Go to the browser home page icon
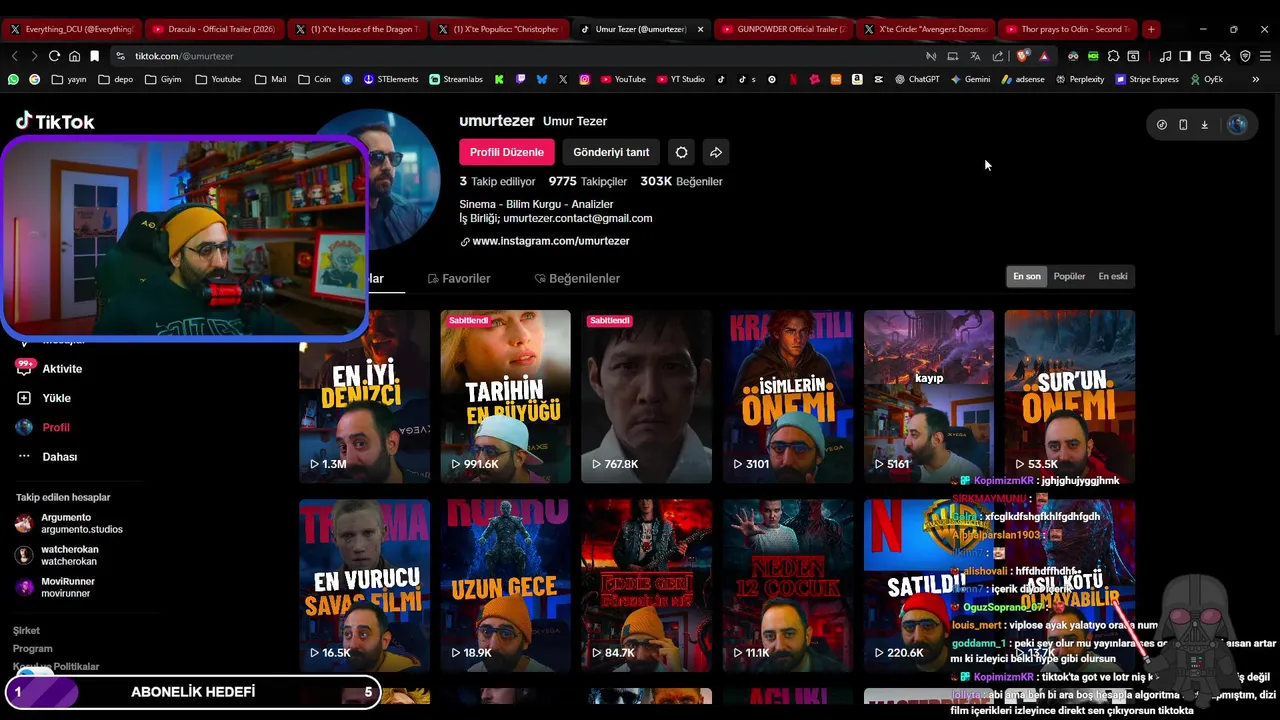This screenshot has height=720, width=1280. pyautogui.click(x=74, y=56)
